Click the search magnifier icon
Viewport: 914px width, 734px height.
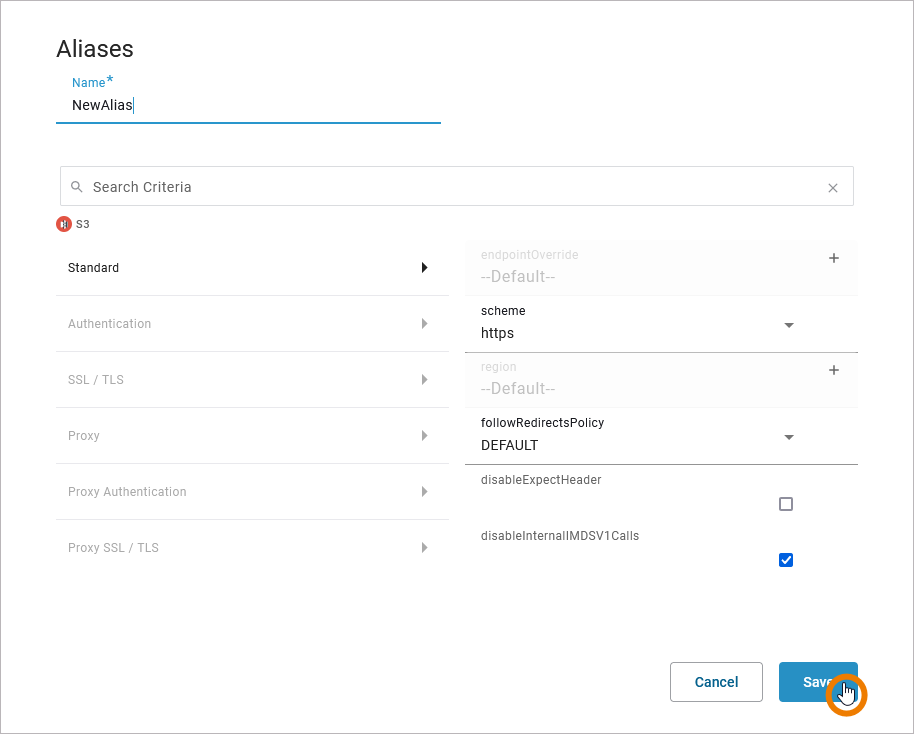77,187
